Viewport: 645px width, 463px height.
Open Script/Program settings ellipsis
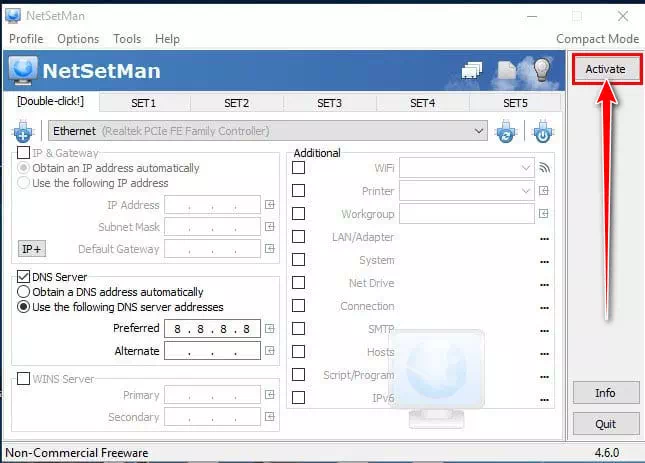(x=544, y=377)
